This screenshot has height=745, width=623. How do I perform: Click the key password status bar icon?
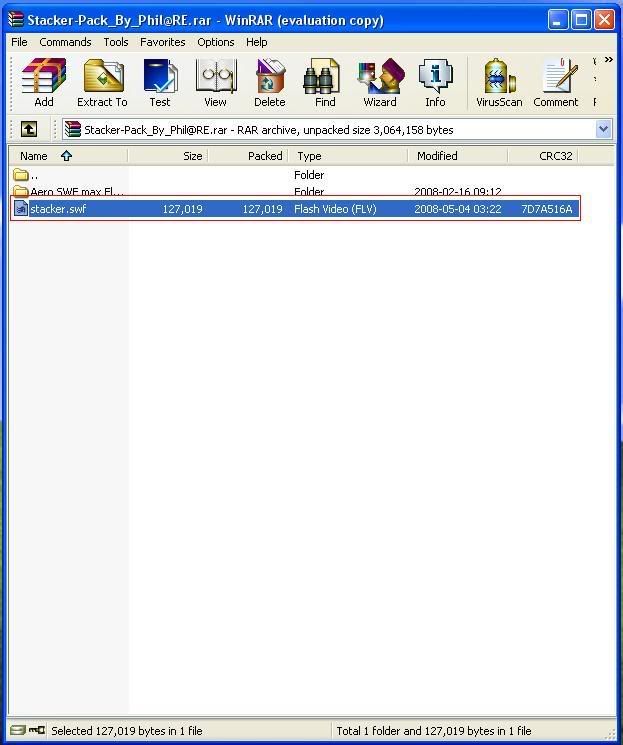tap(37, 730)
